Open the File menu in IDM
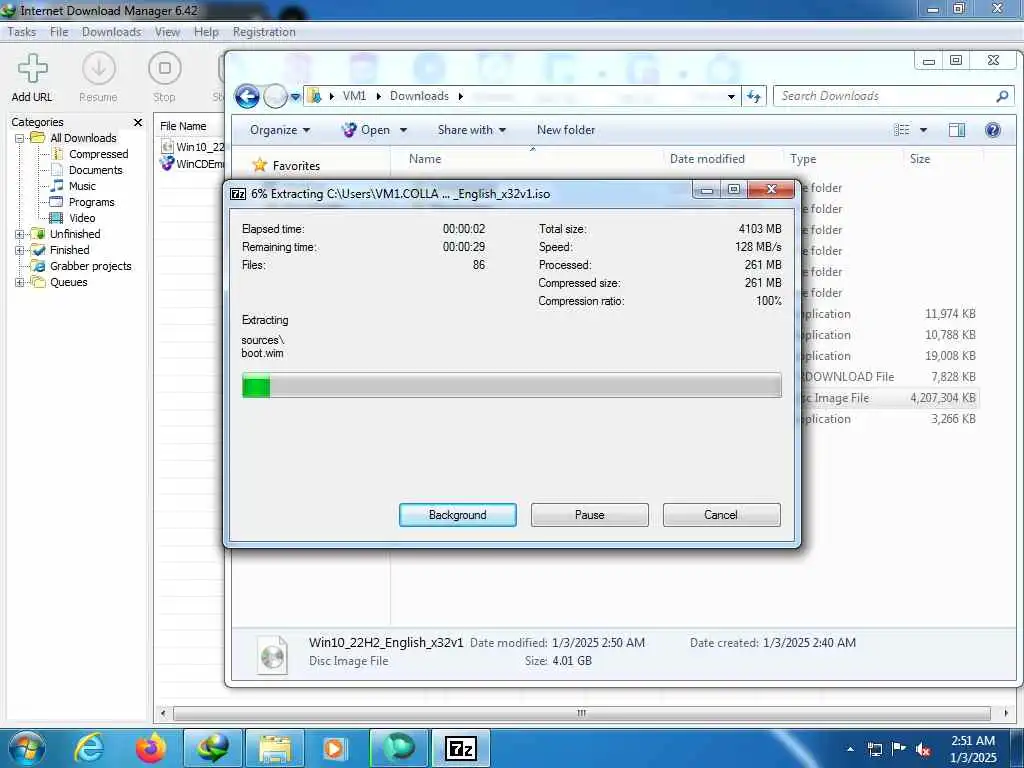The width and height of the screenshot is (1024, 768). coord(59,32)
